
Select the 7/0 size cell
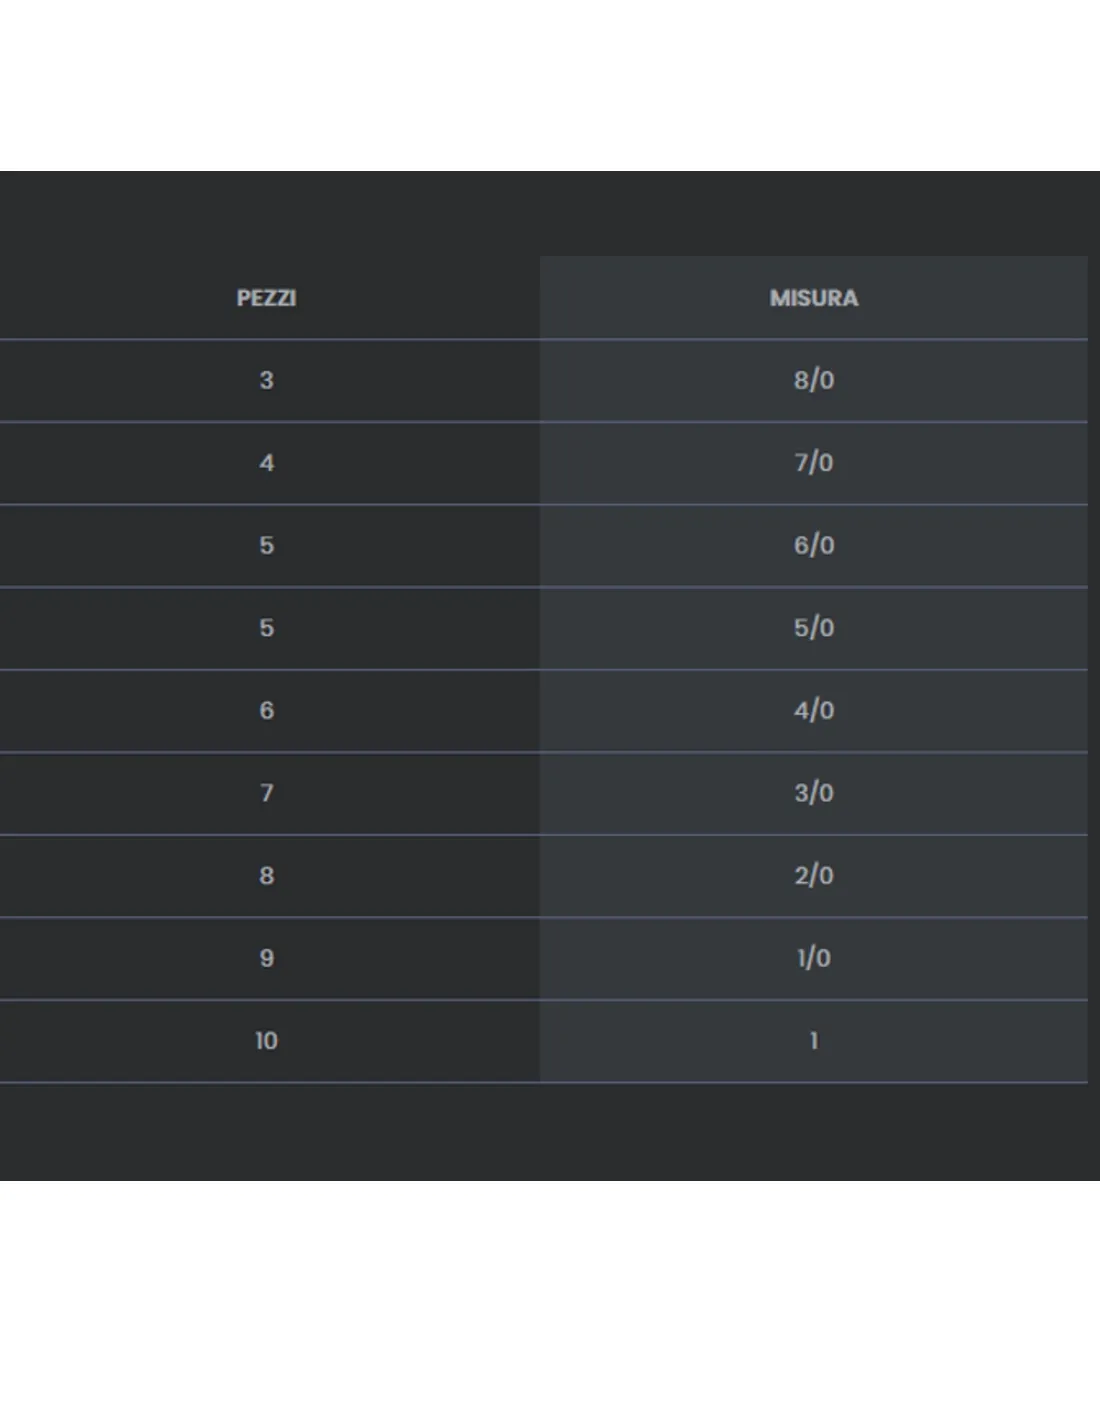(x=813, y=463)
